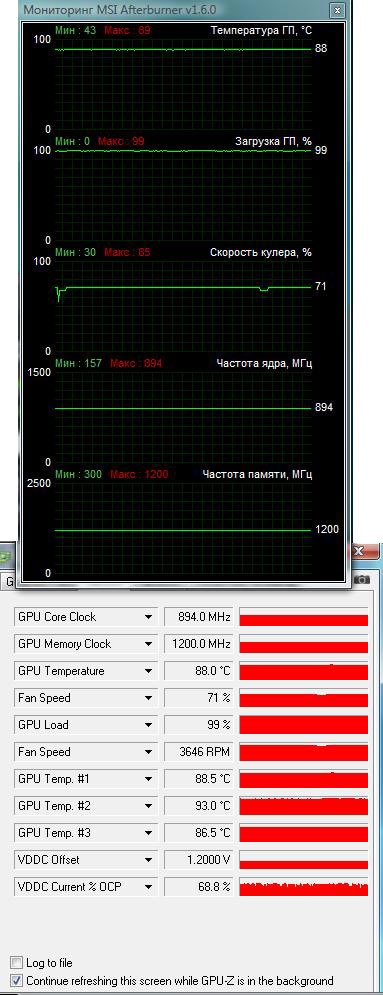The width and height of the screenshot is (383, 995).
Task: Click the Мин : 30 fan speed reading
Action: [75, 252]
